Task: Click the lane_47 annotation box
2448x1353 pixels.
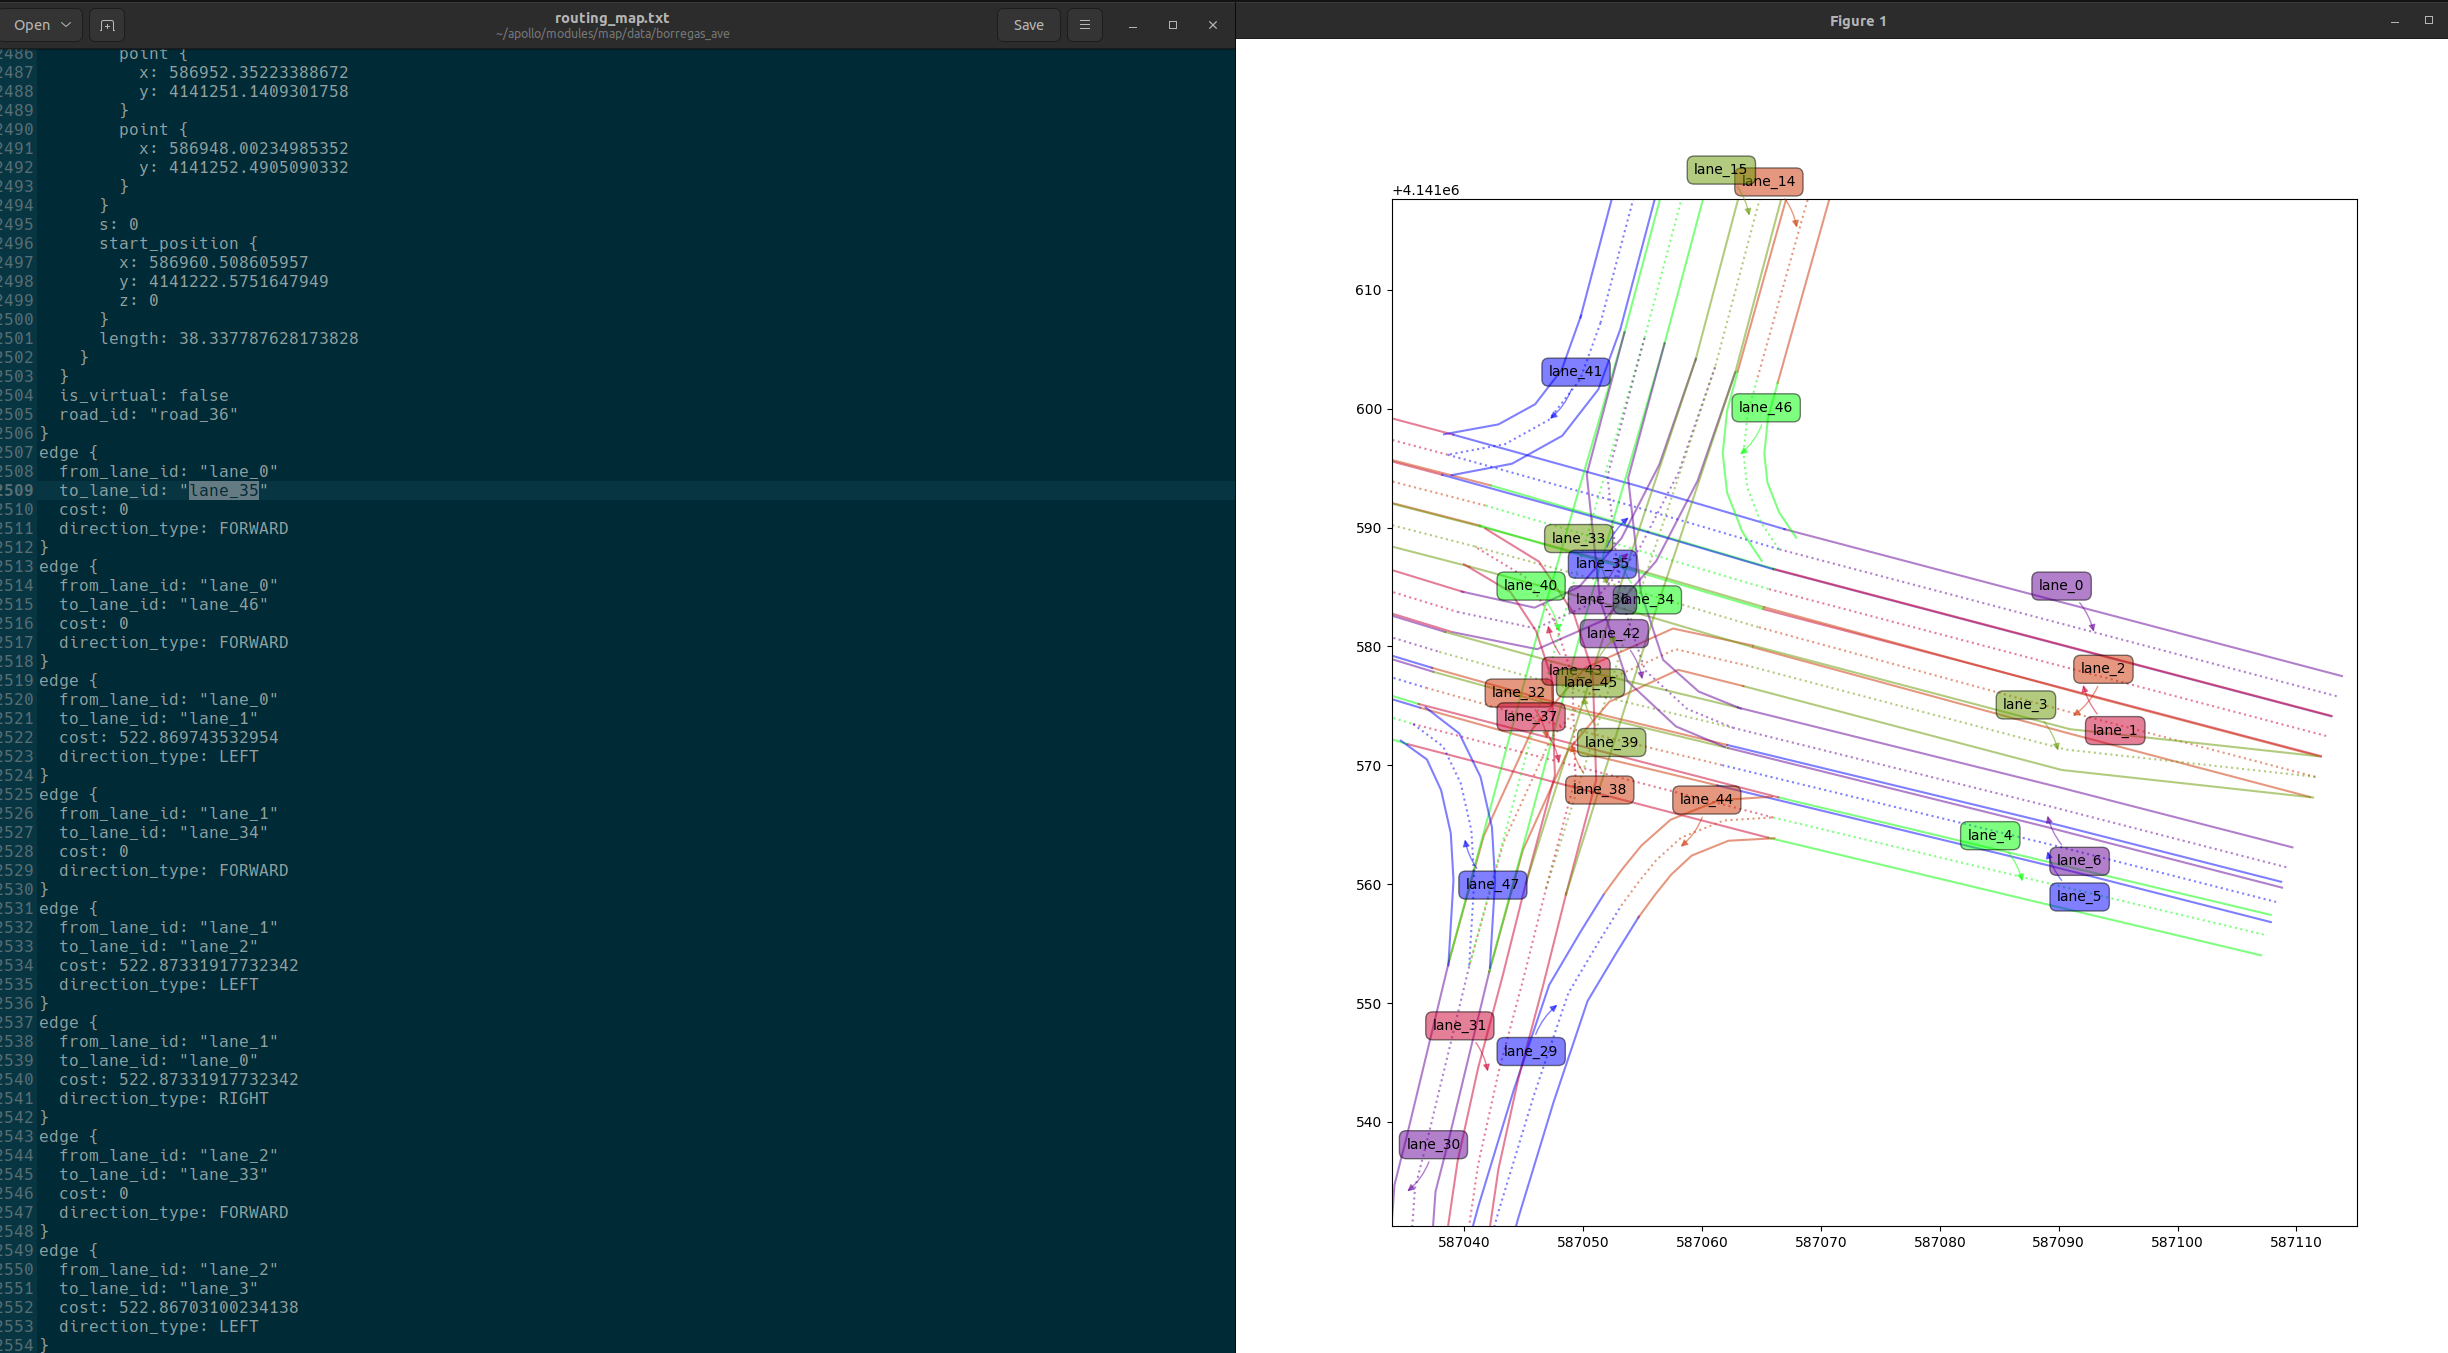Action: (x=1491, y=884)
